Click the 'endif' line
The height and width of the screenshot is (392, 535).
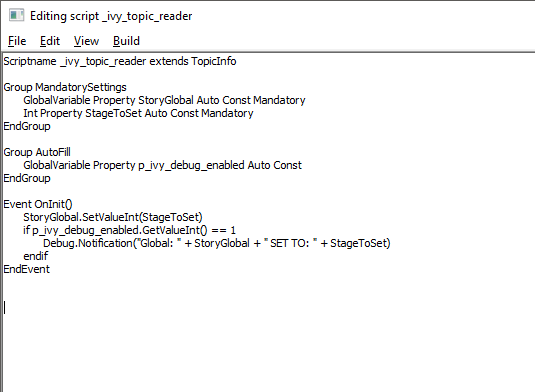tap(35, 256)
